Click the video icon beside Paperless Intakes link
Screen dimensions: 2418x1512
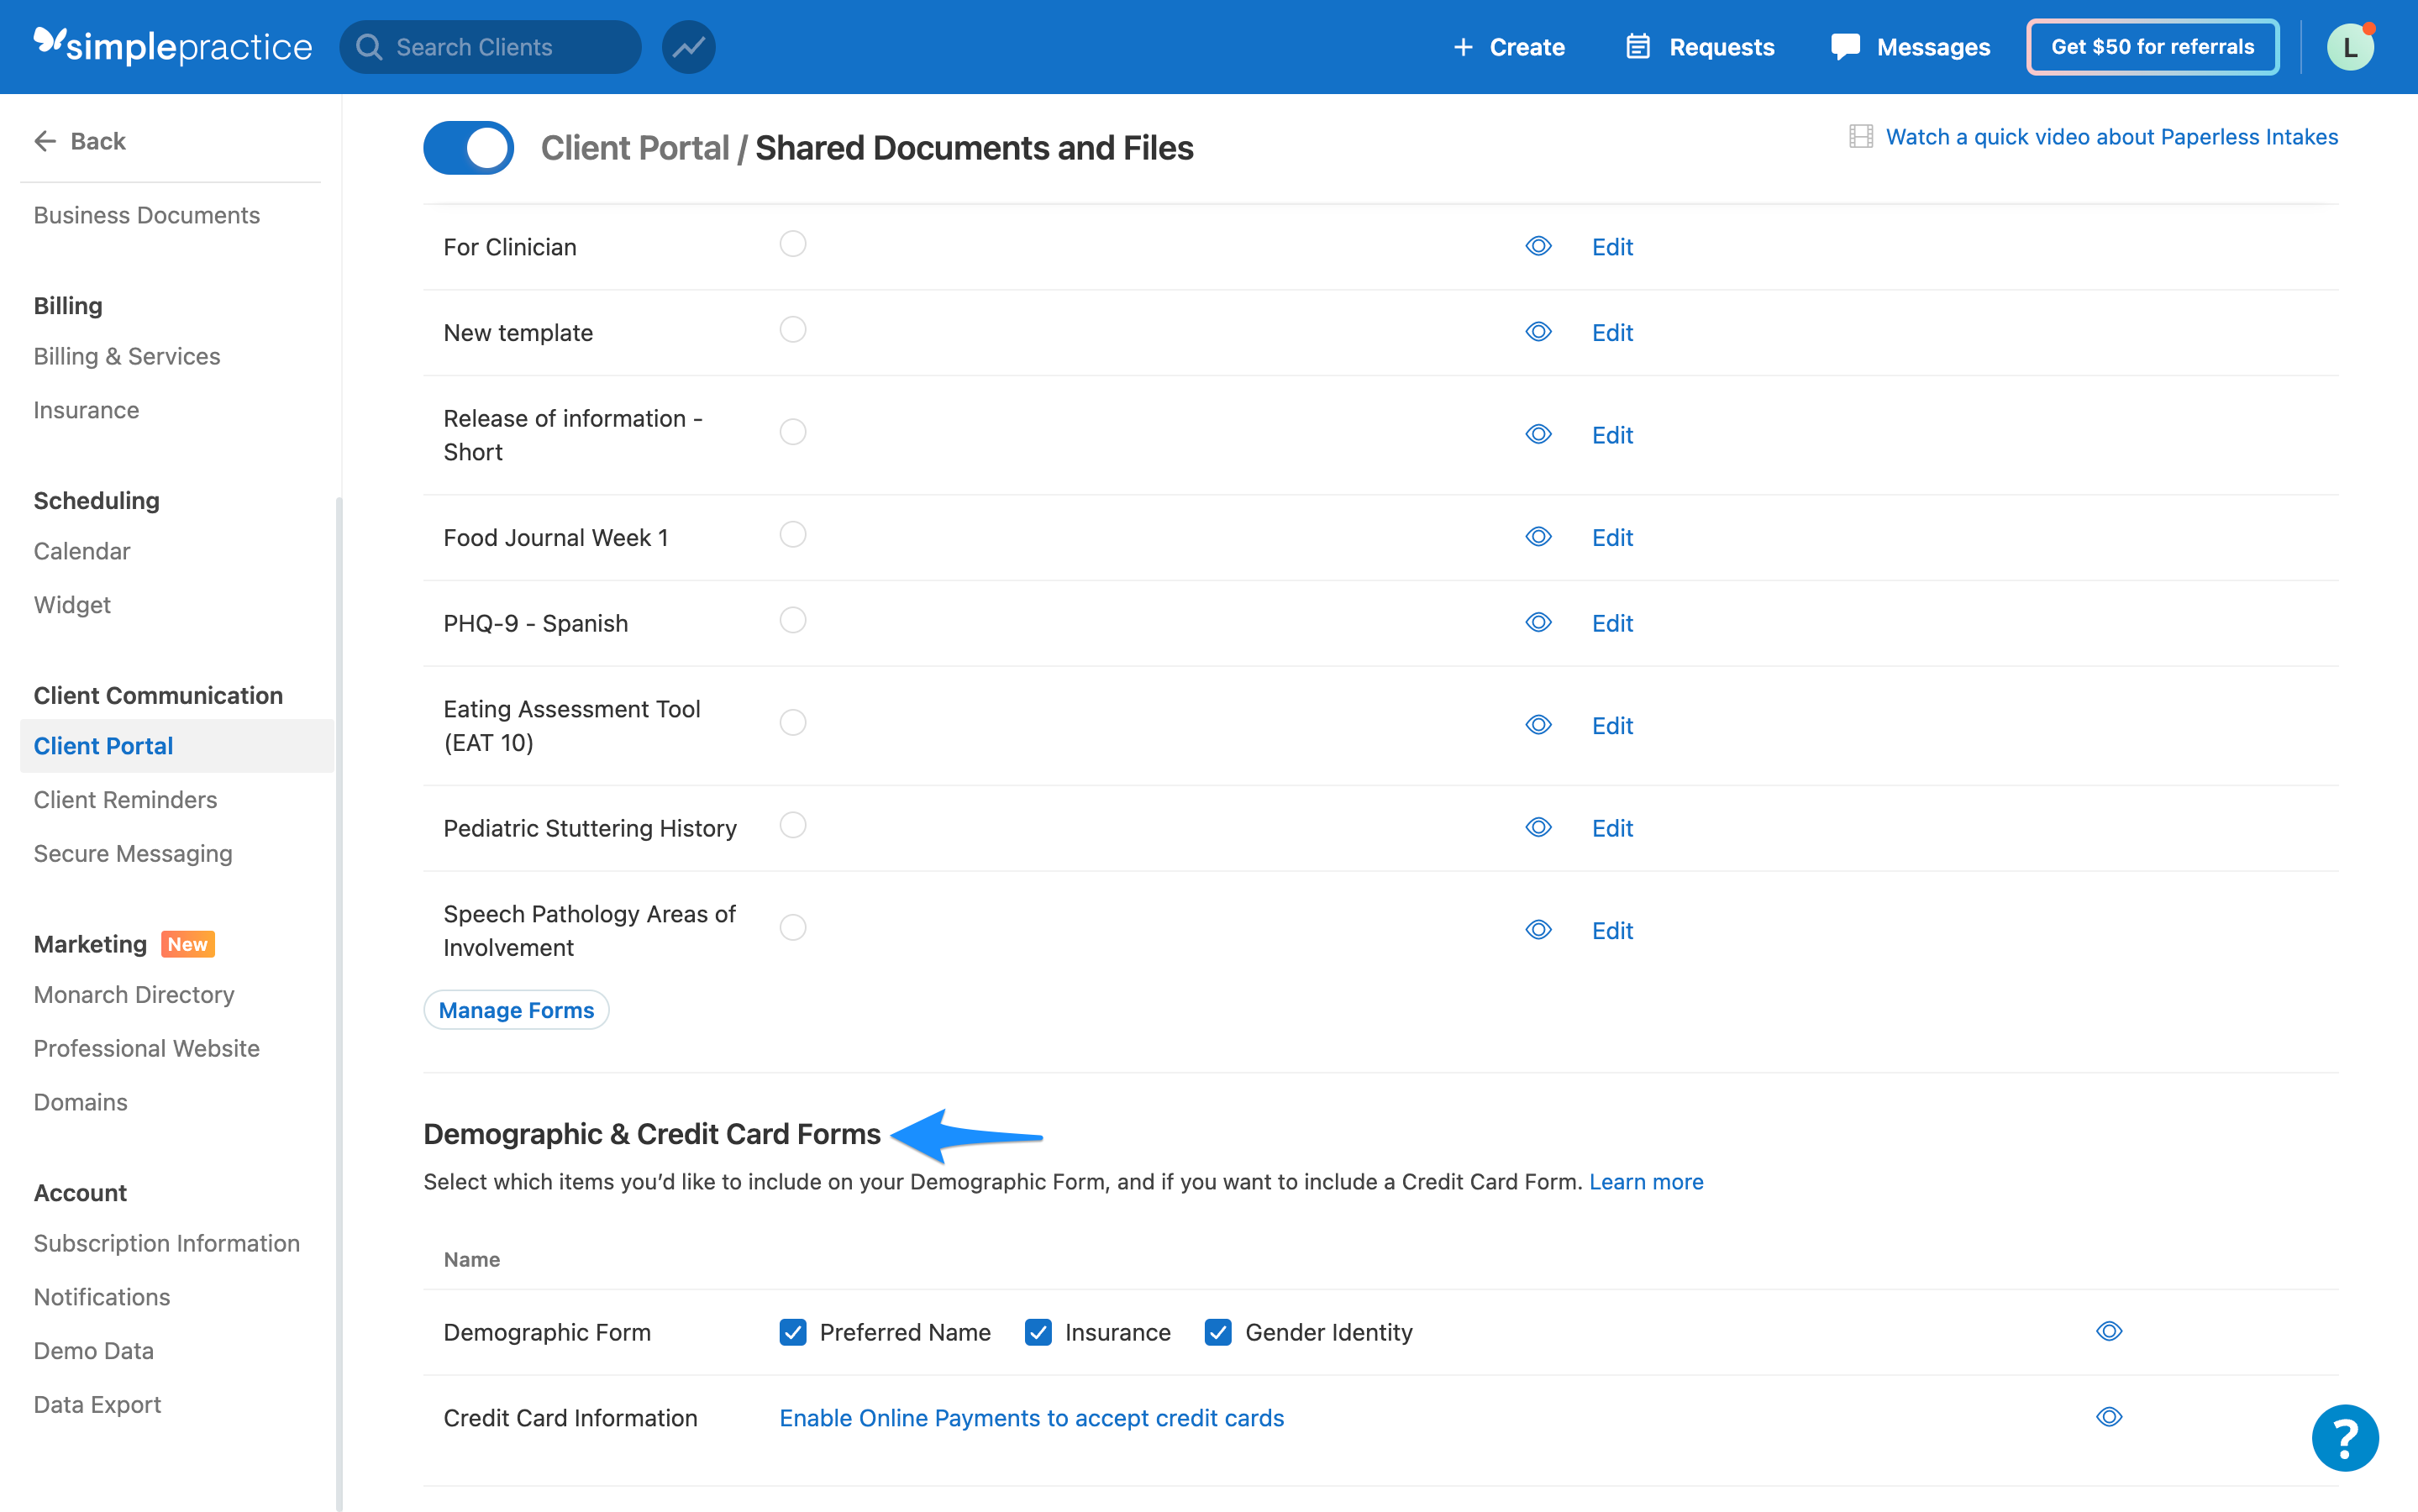[1860, 136]
